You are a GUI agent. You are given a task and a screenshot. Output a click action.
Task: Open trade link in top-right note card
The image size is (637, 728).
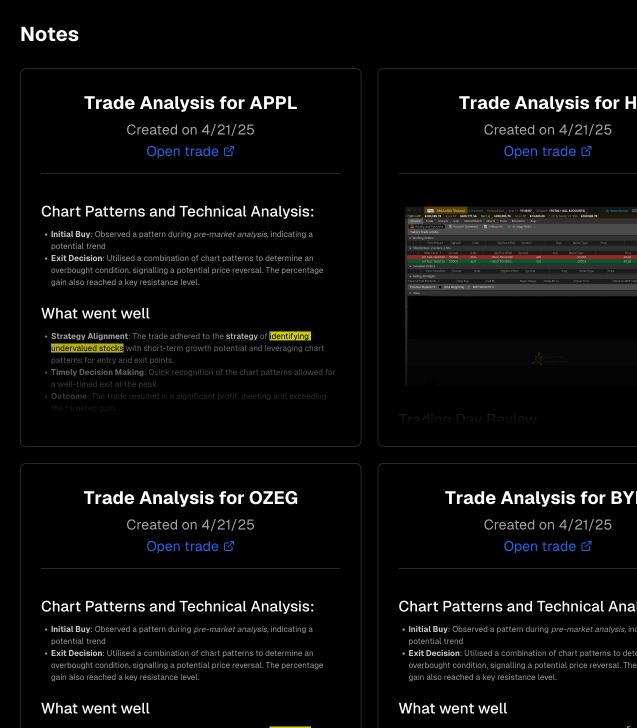tap(548, 151)
